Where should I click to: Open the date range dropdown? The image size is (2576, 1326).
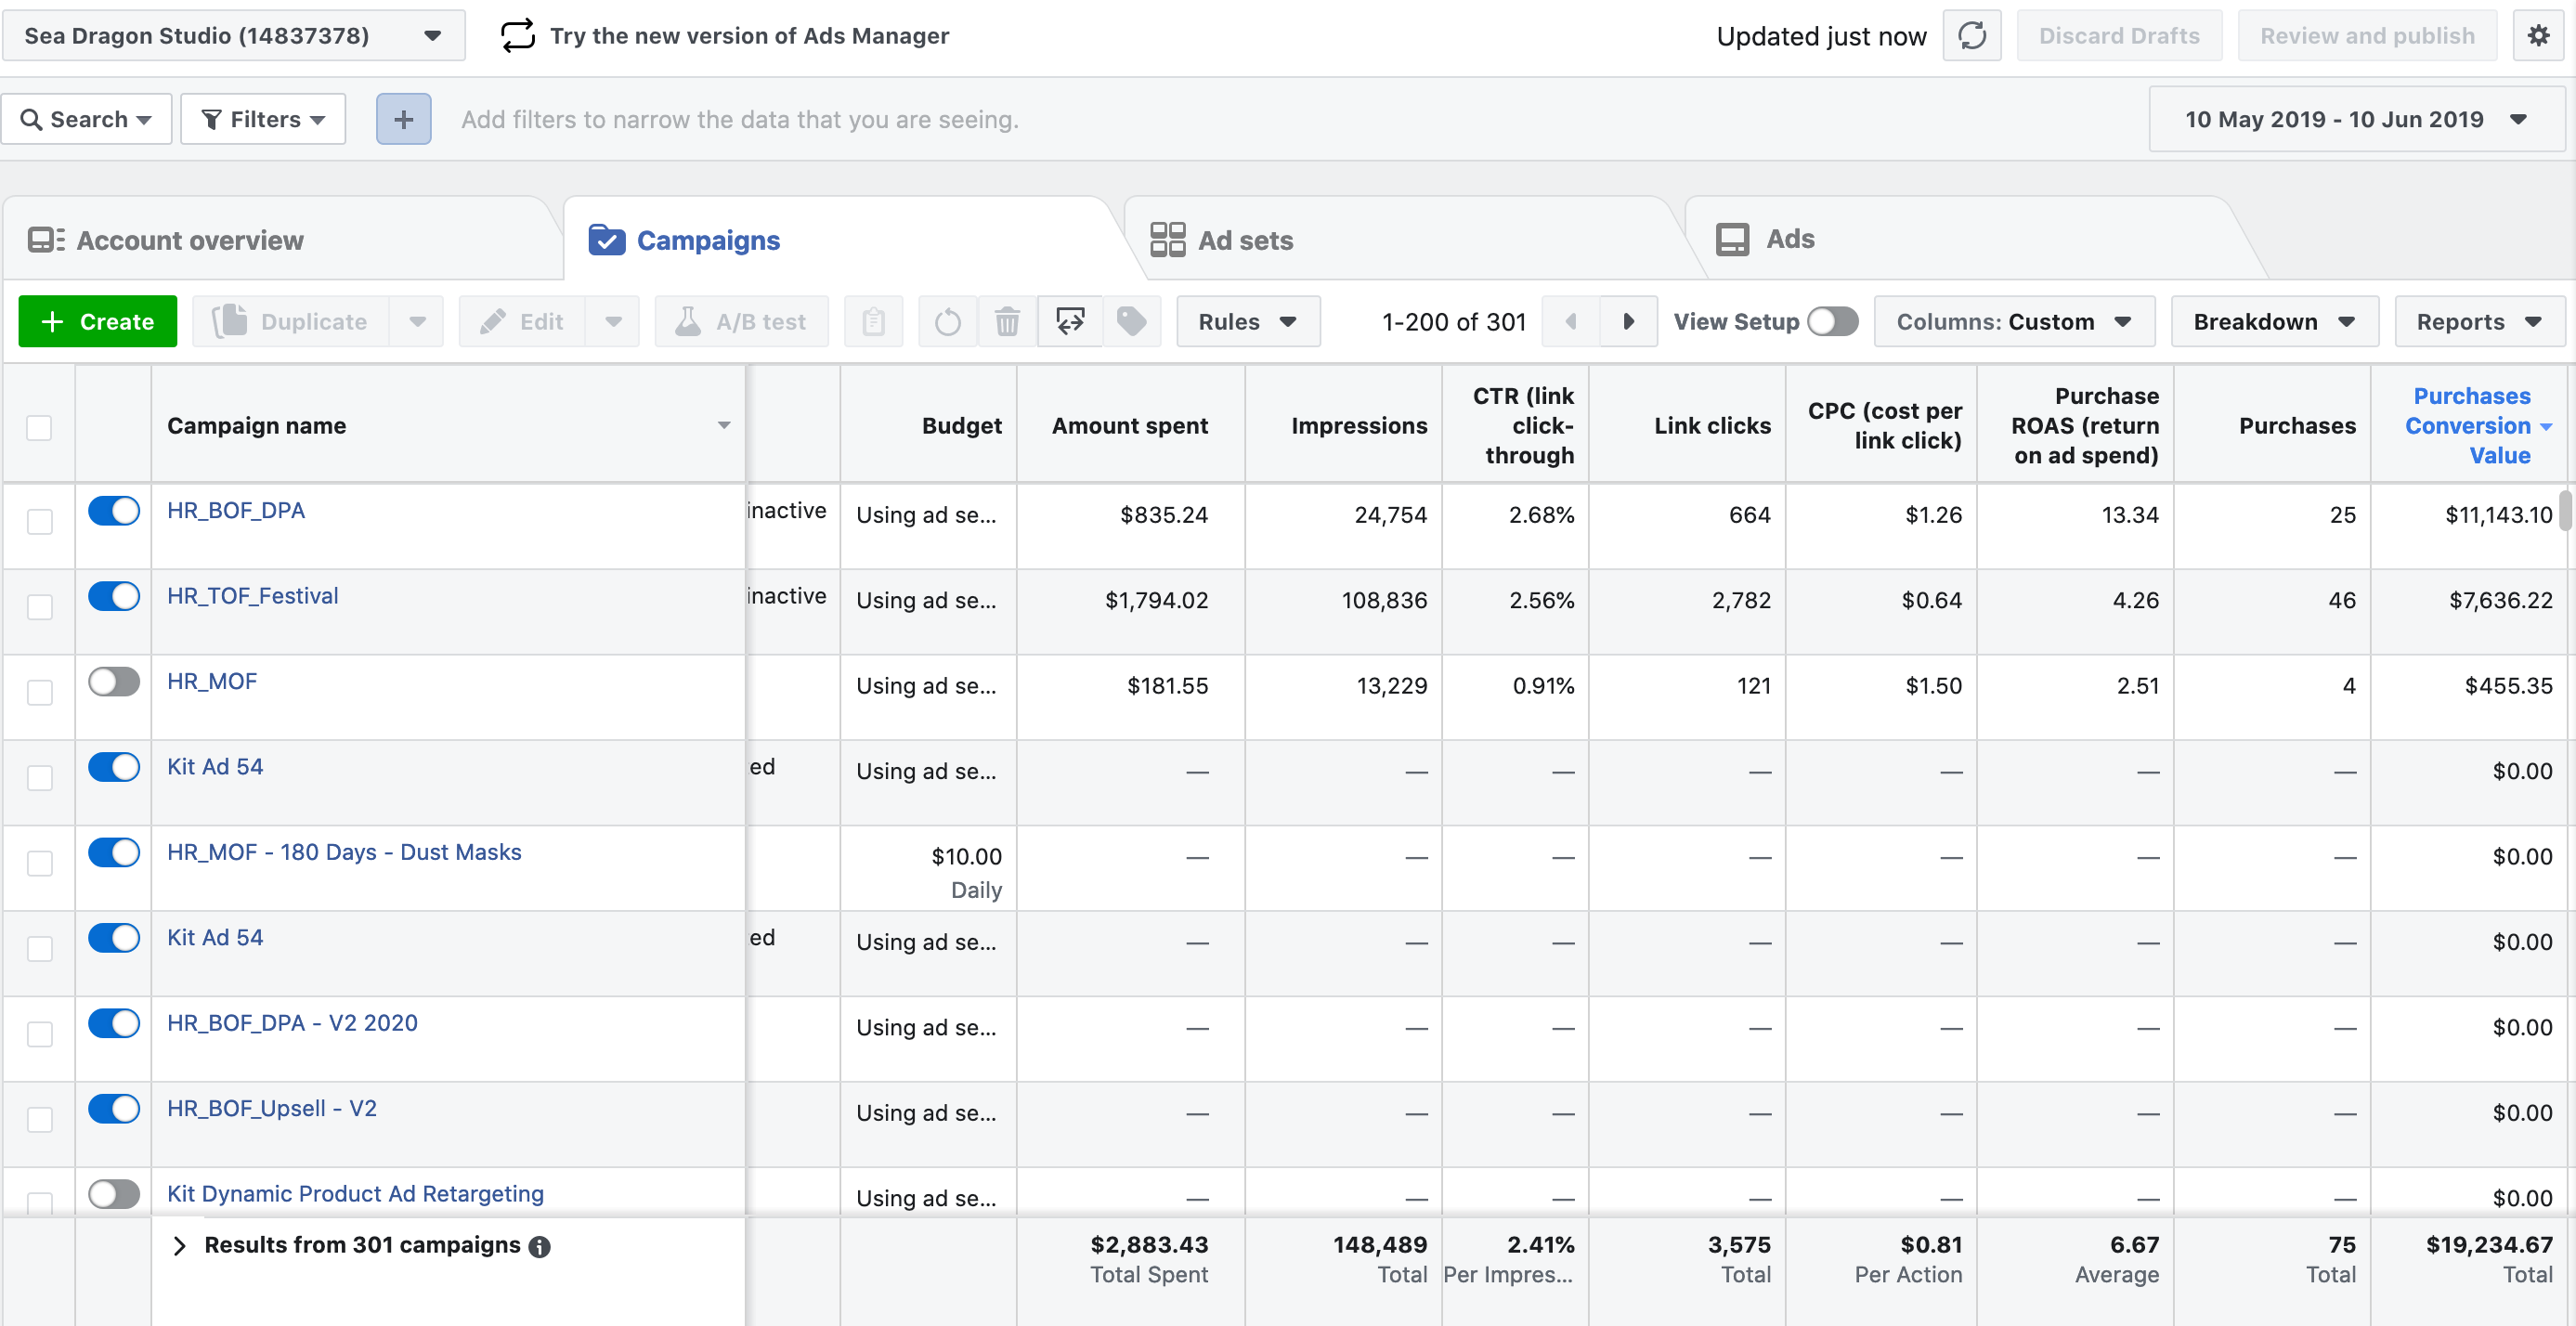coord(2355,120)
